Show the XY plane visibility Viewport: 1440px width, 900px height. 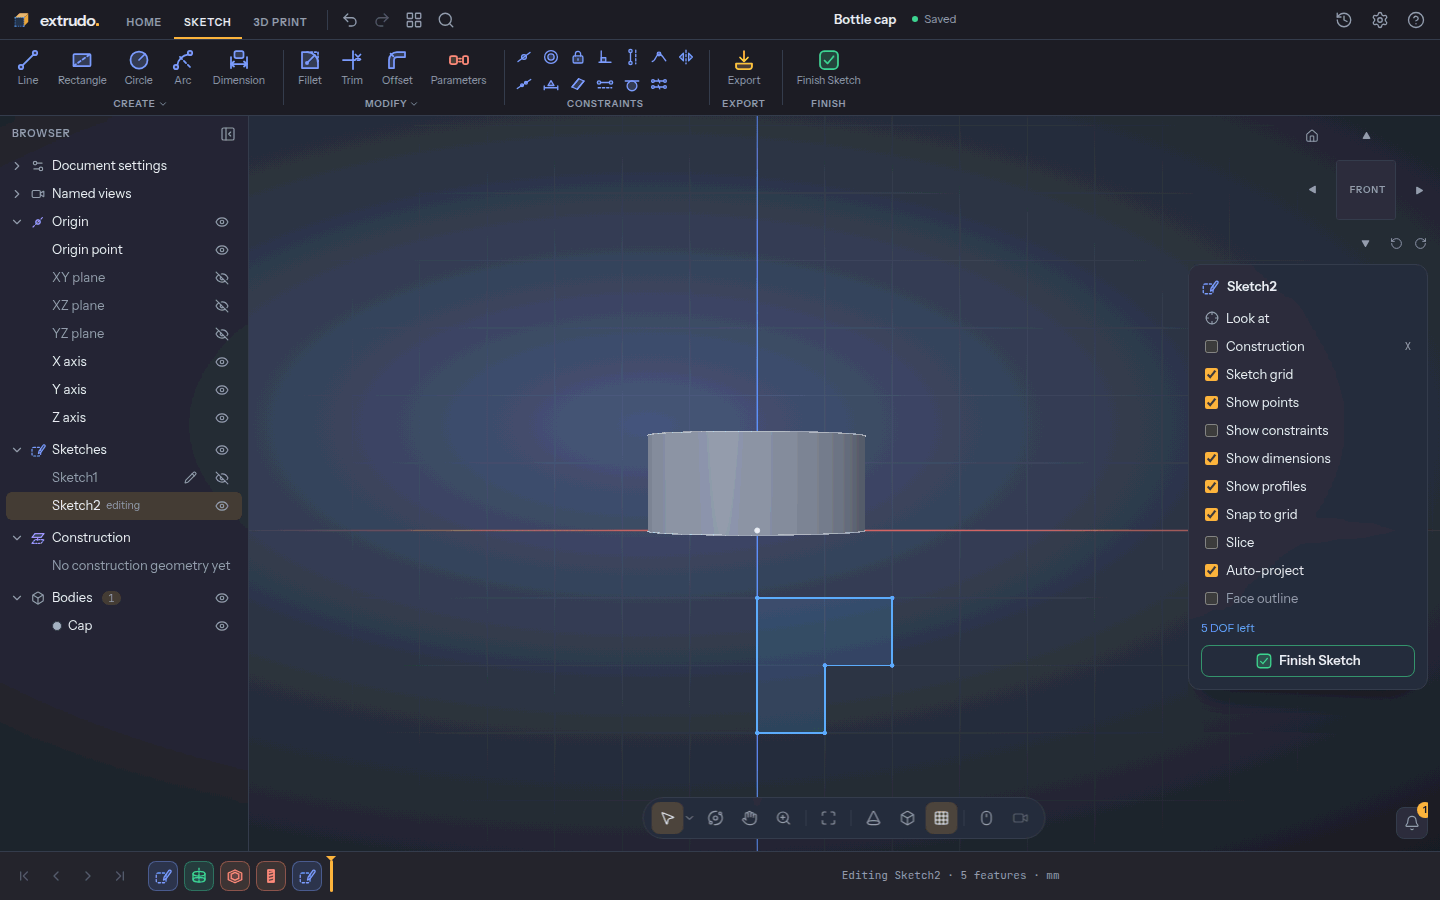[222, 278]
